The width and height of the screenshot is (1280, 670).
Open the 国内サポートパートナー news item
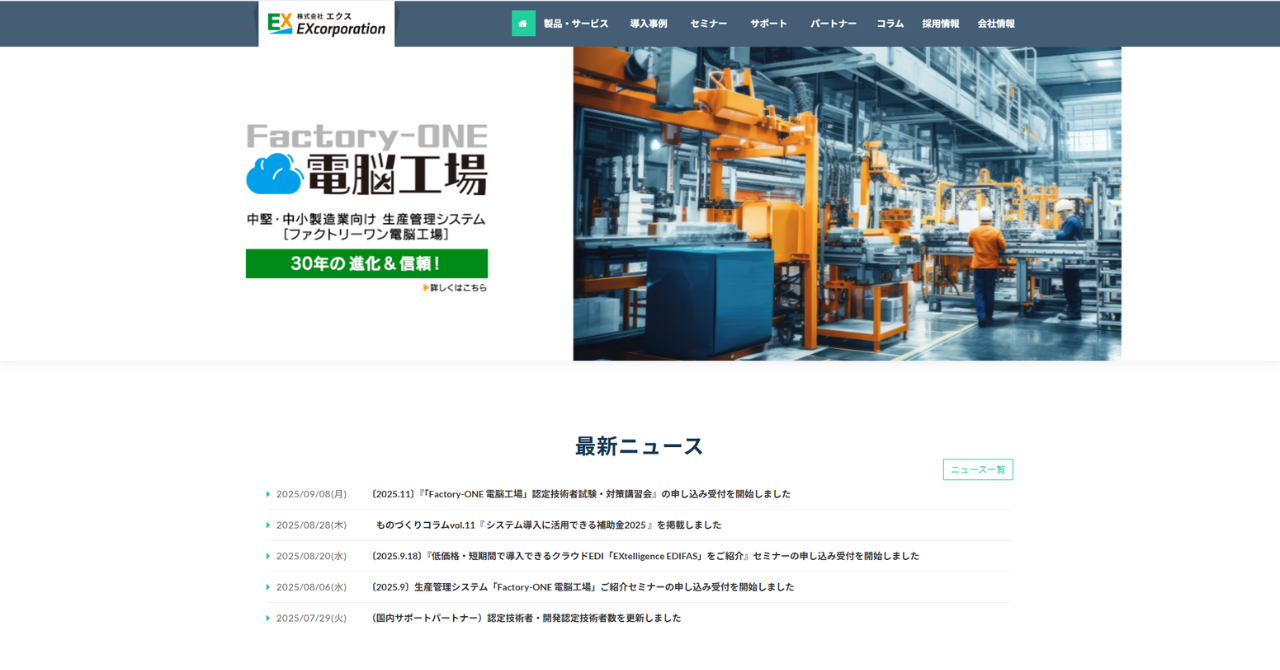click(x=526, y=618)
